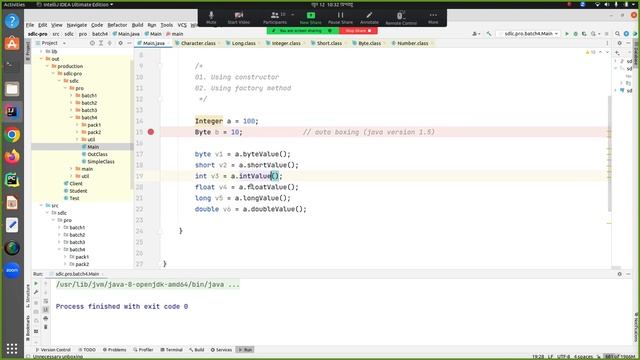
Task: Open the Build menu
Action: (x=138, y=25)
